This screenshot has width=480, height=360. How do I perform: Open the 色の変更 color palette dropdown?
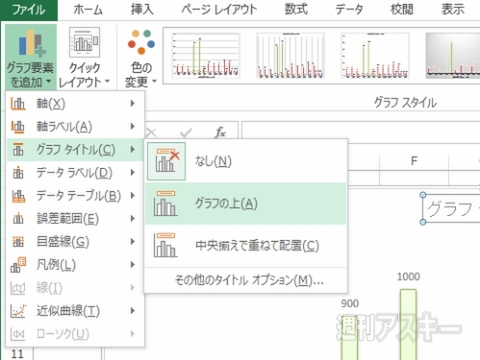click(141, 57)
